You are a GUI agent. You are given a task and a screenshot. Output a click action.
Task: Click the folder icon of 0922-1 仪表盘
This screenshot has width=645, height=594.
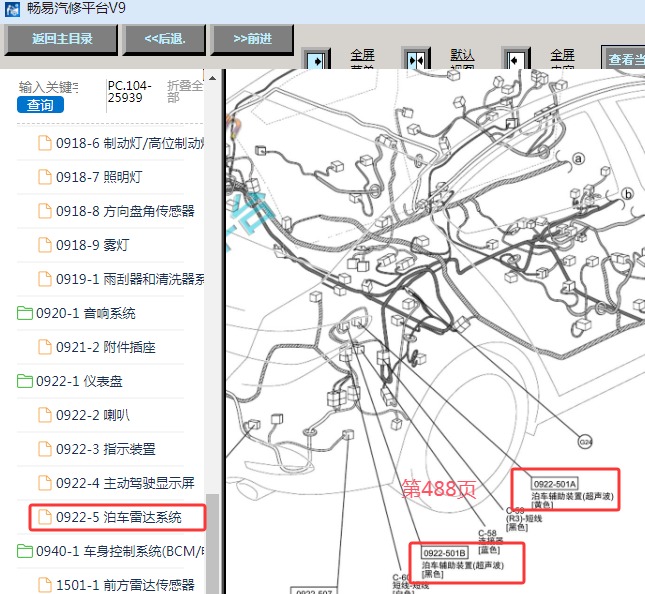point(25,381)
